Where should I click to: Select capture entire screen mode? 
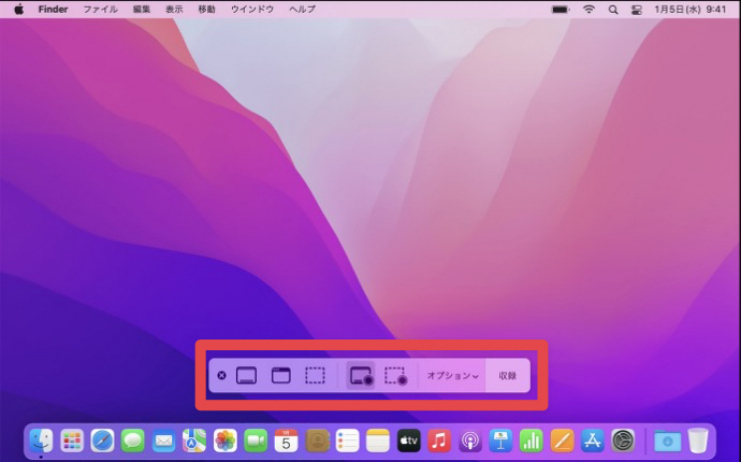[x=246, y=376]
